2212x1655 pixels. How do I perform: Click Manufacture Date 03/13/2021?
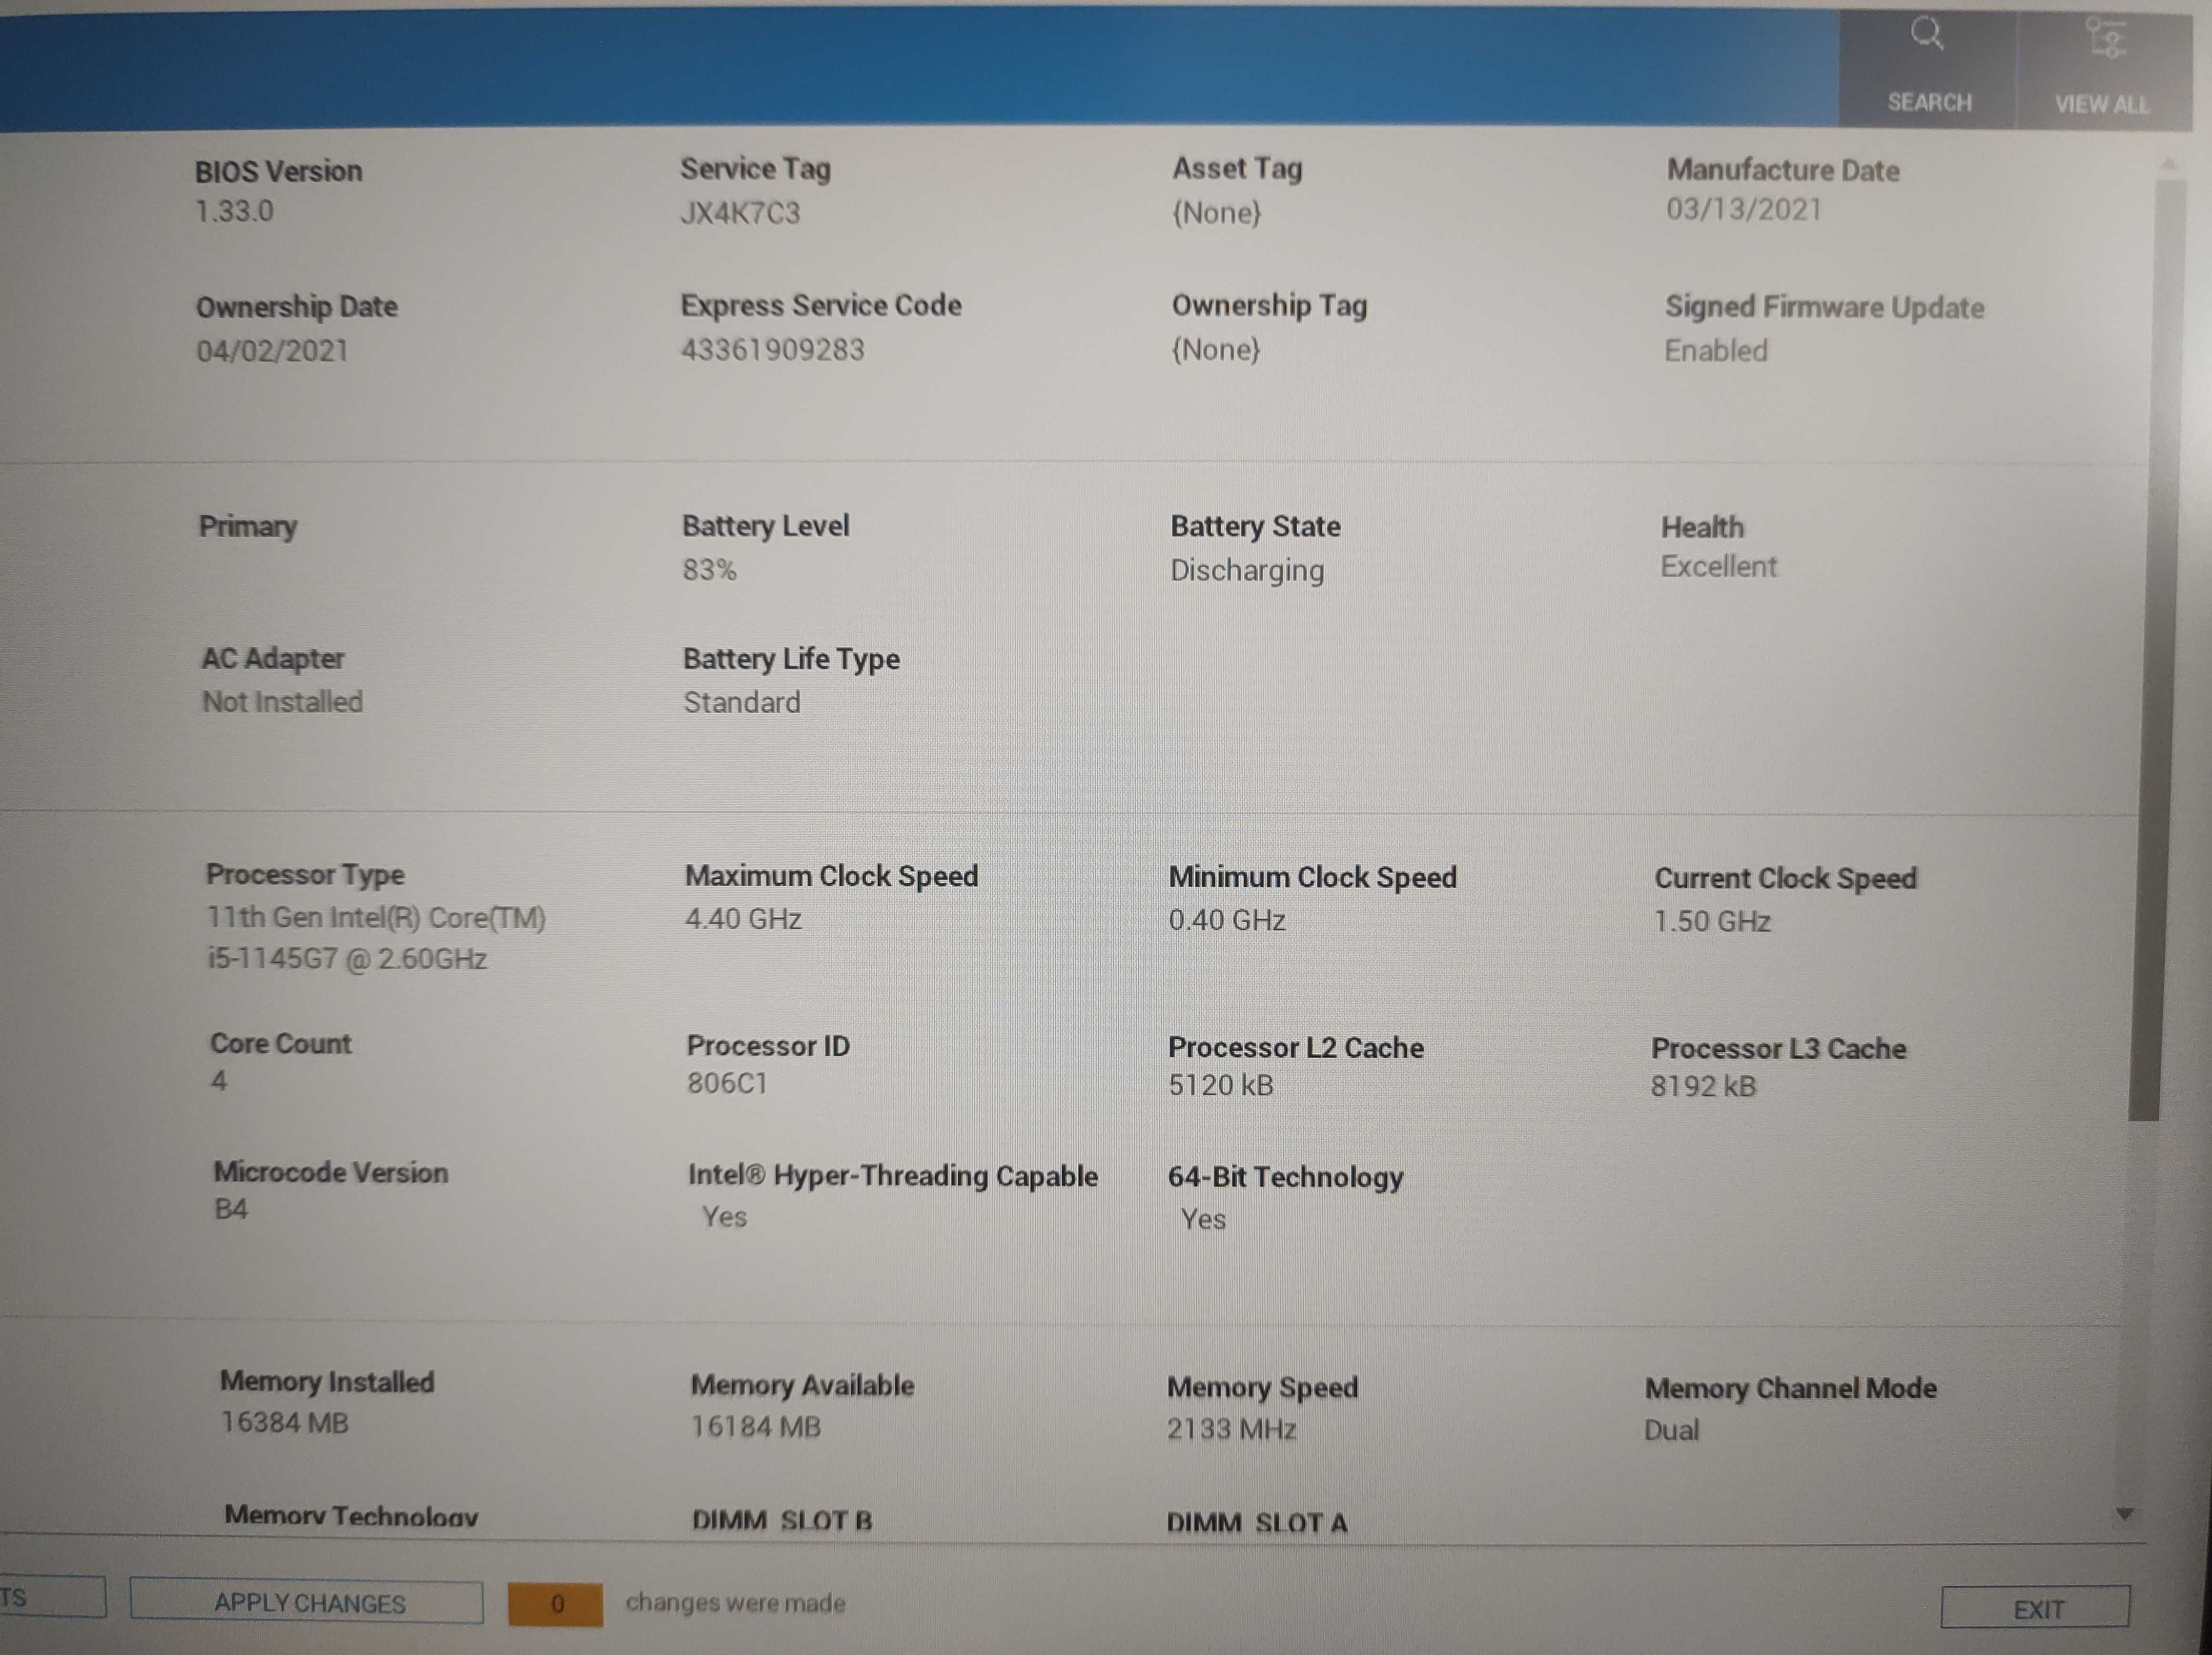(x=1743, y=210)
